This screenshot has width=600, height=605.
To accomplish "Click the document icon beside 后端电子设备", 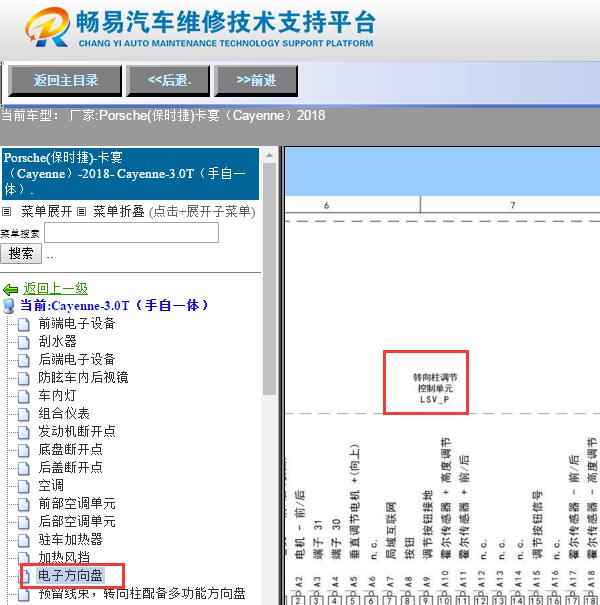I will tap(24, 360).
